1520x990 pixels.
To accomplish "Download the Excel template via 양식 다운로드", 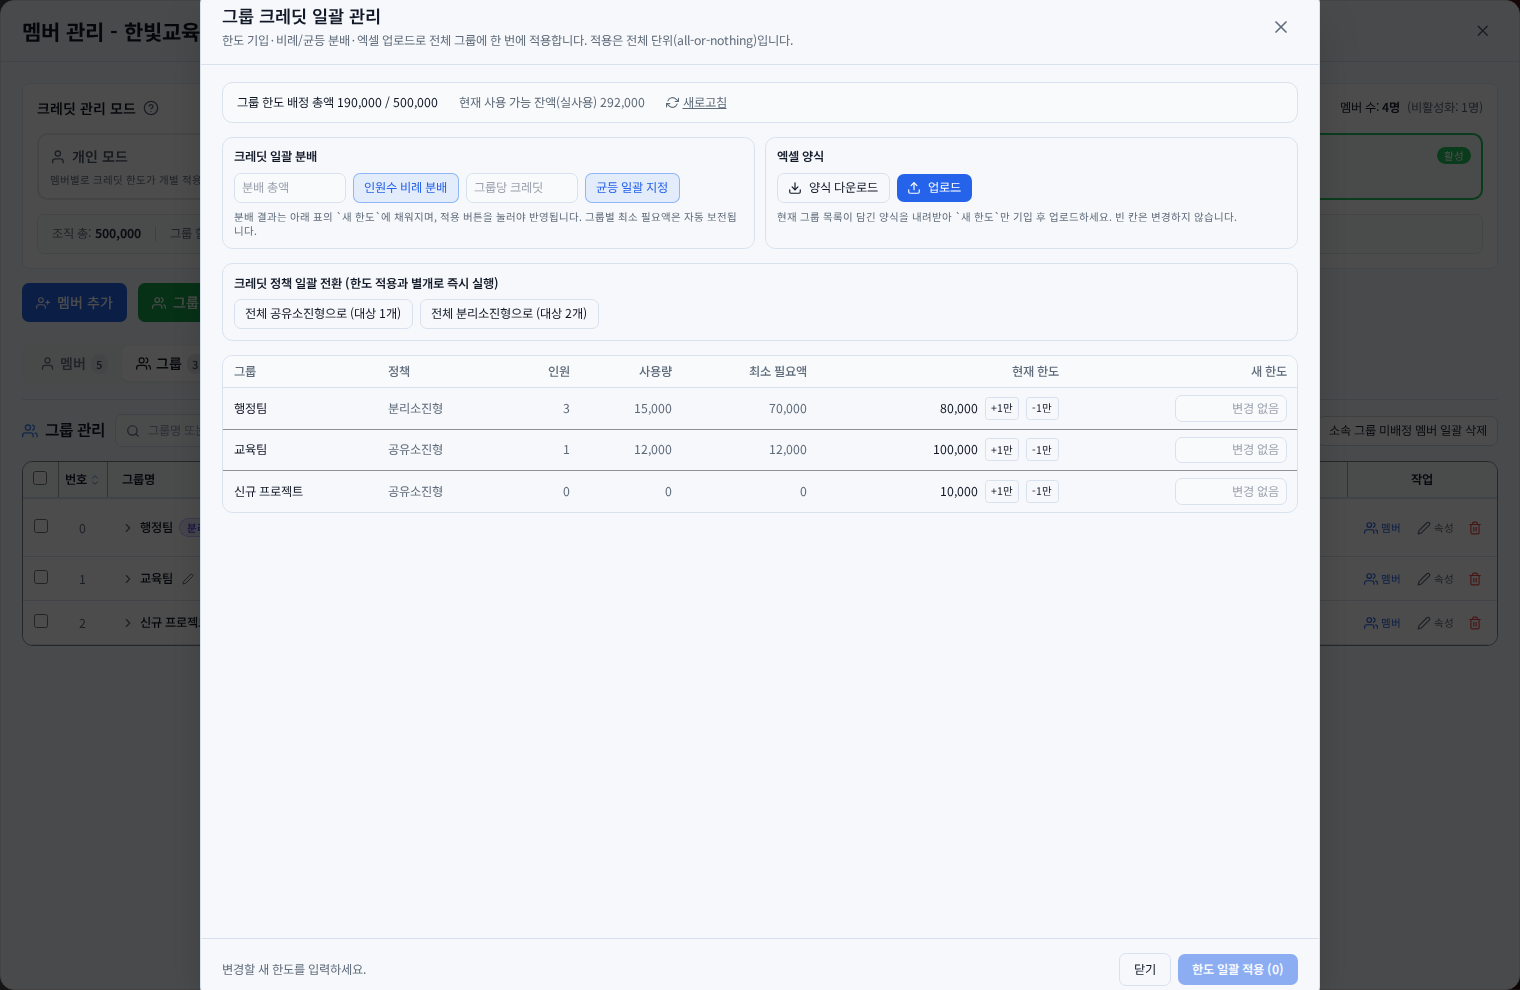I will 833,188.
